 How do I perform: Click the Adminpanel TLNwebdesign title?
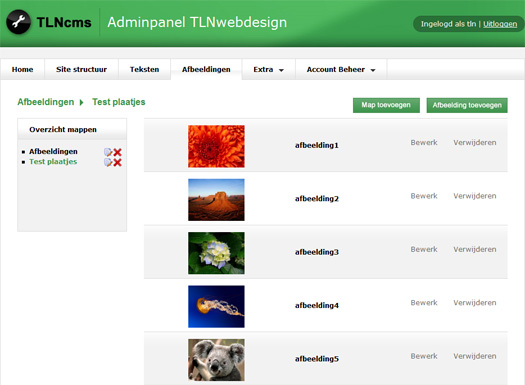coord(197,22)
